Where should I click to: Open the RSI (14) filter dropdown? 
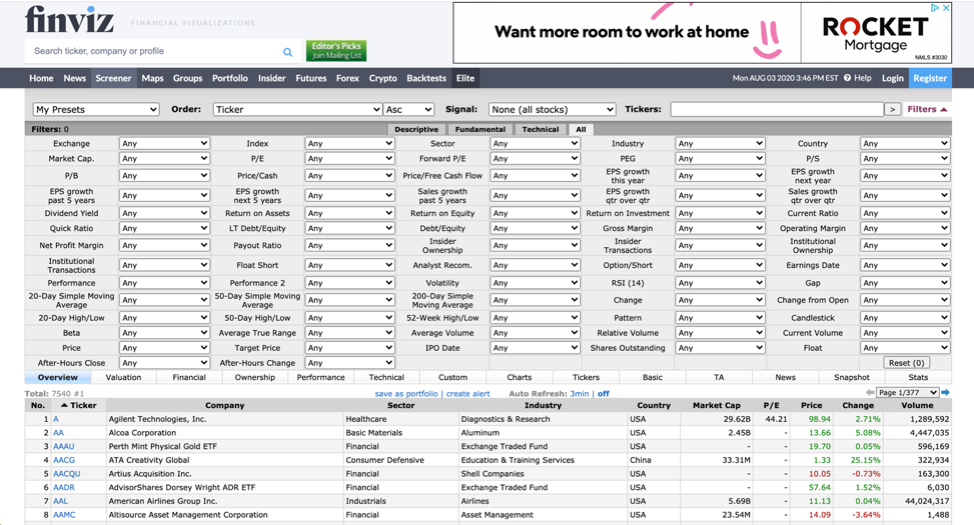[x=720, y=283]
